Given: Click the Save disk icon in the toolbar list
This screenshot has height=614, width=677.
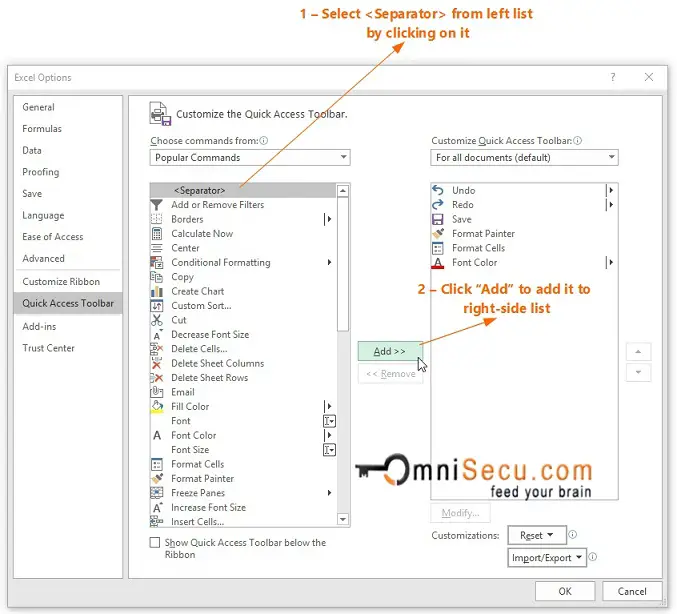Looking at the screenshot, I should coord(438,219).
